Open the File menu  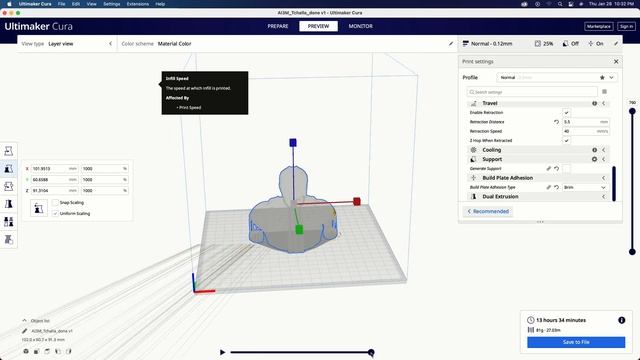point(61,4)
